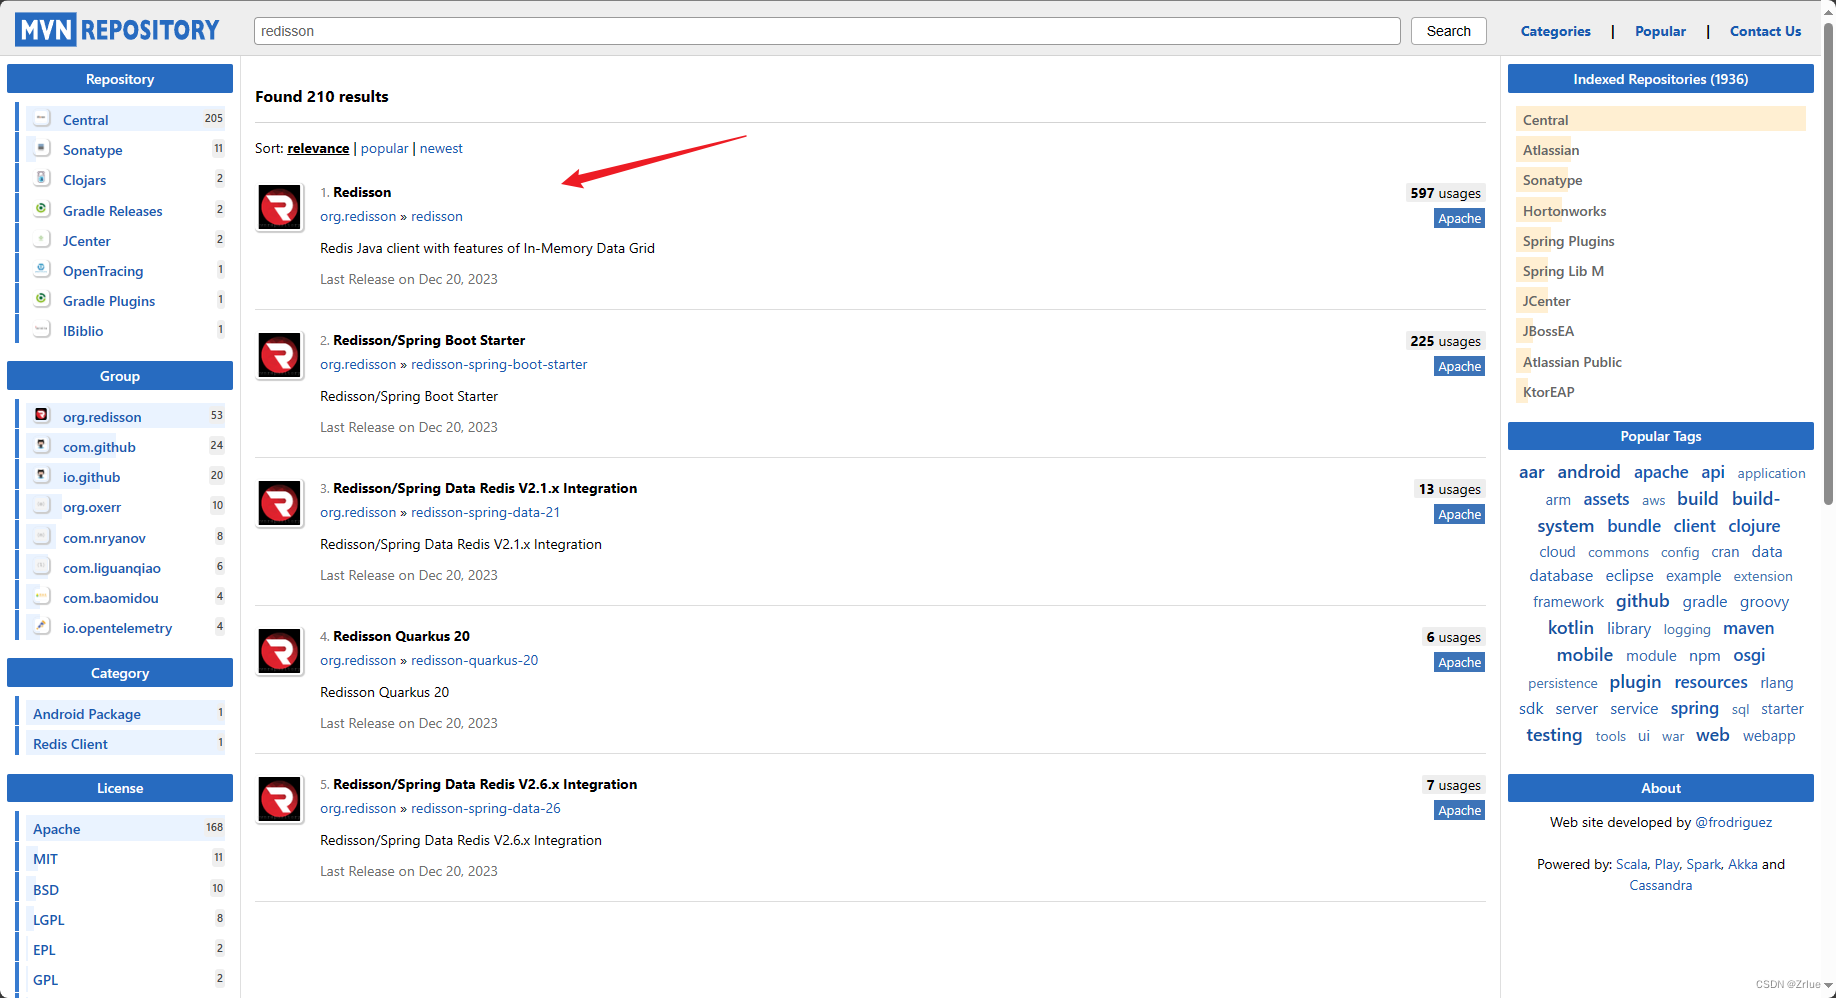
Task: Open KtorEAP indexed repository
Action: coord(1548,392)
